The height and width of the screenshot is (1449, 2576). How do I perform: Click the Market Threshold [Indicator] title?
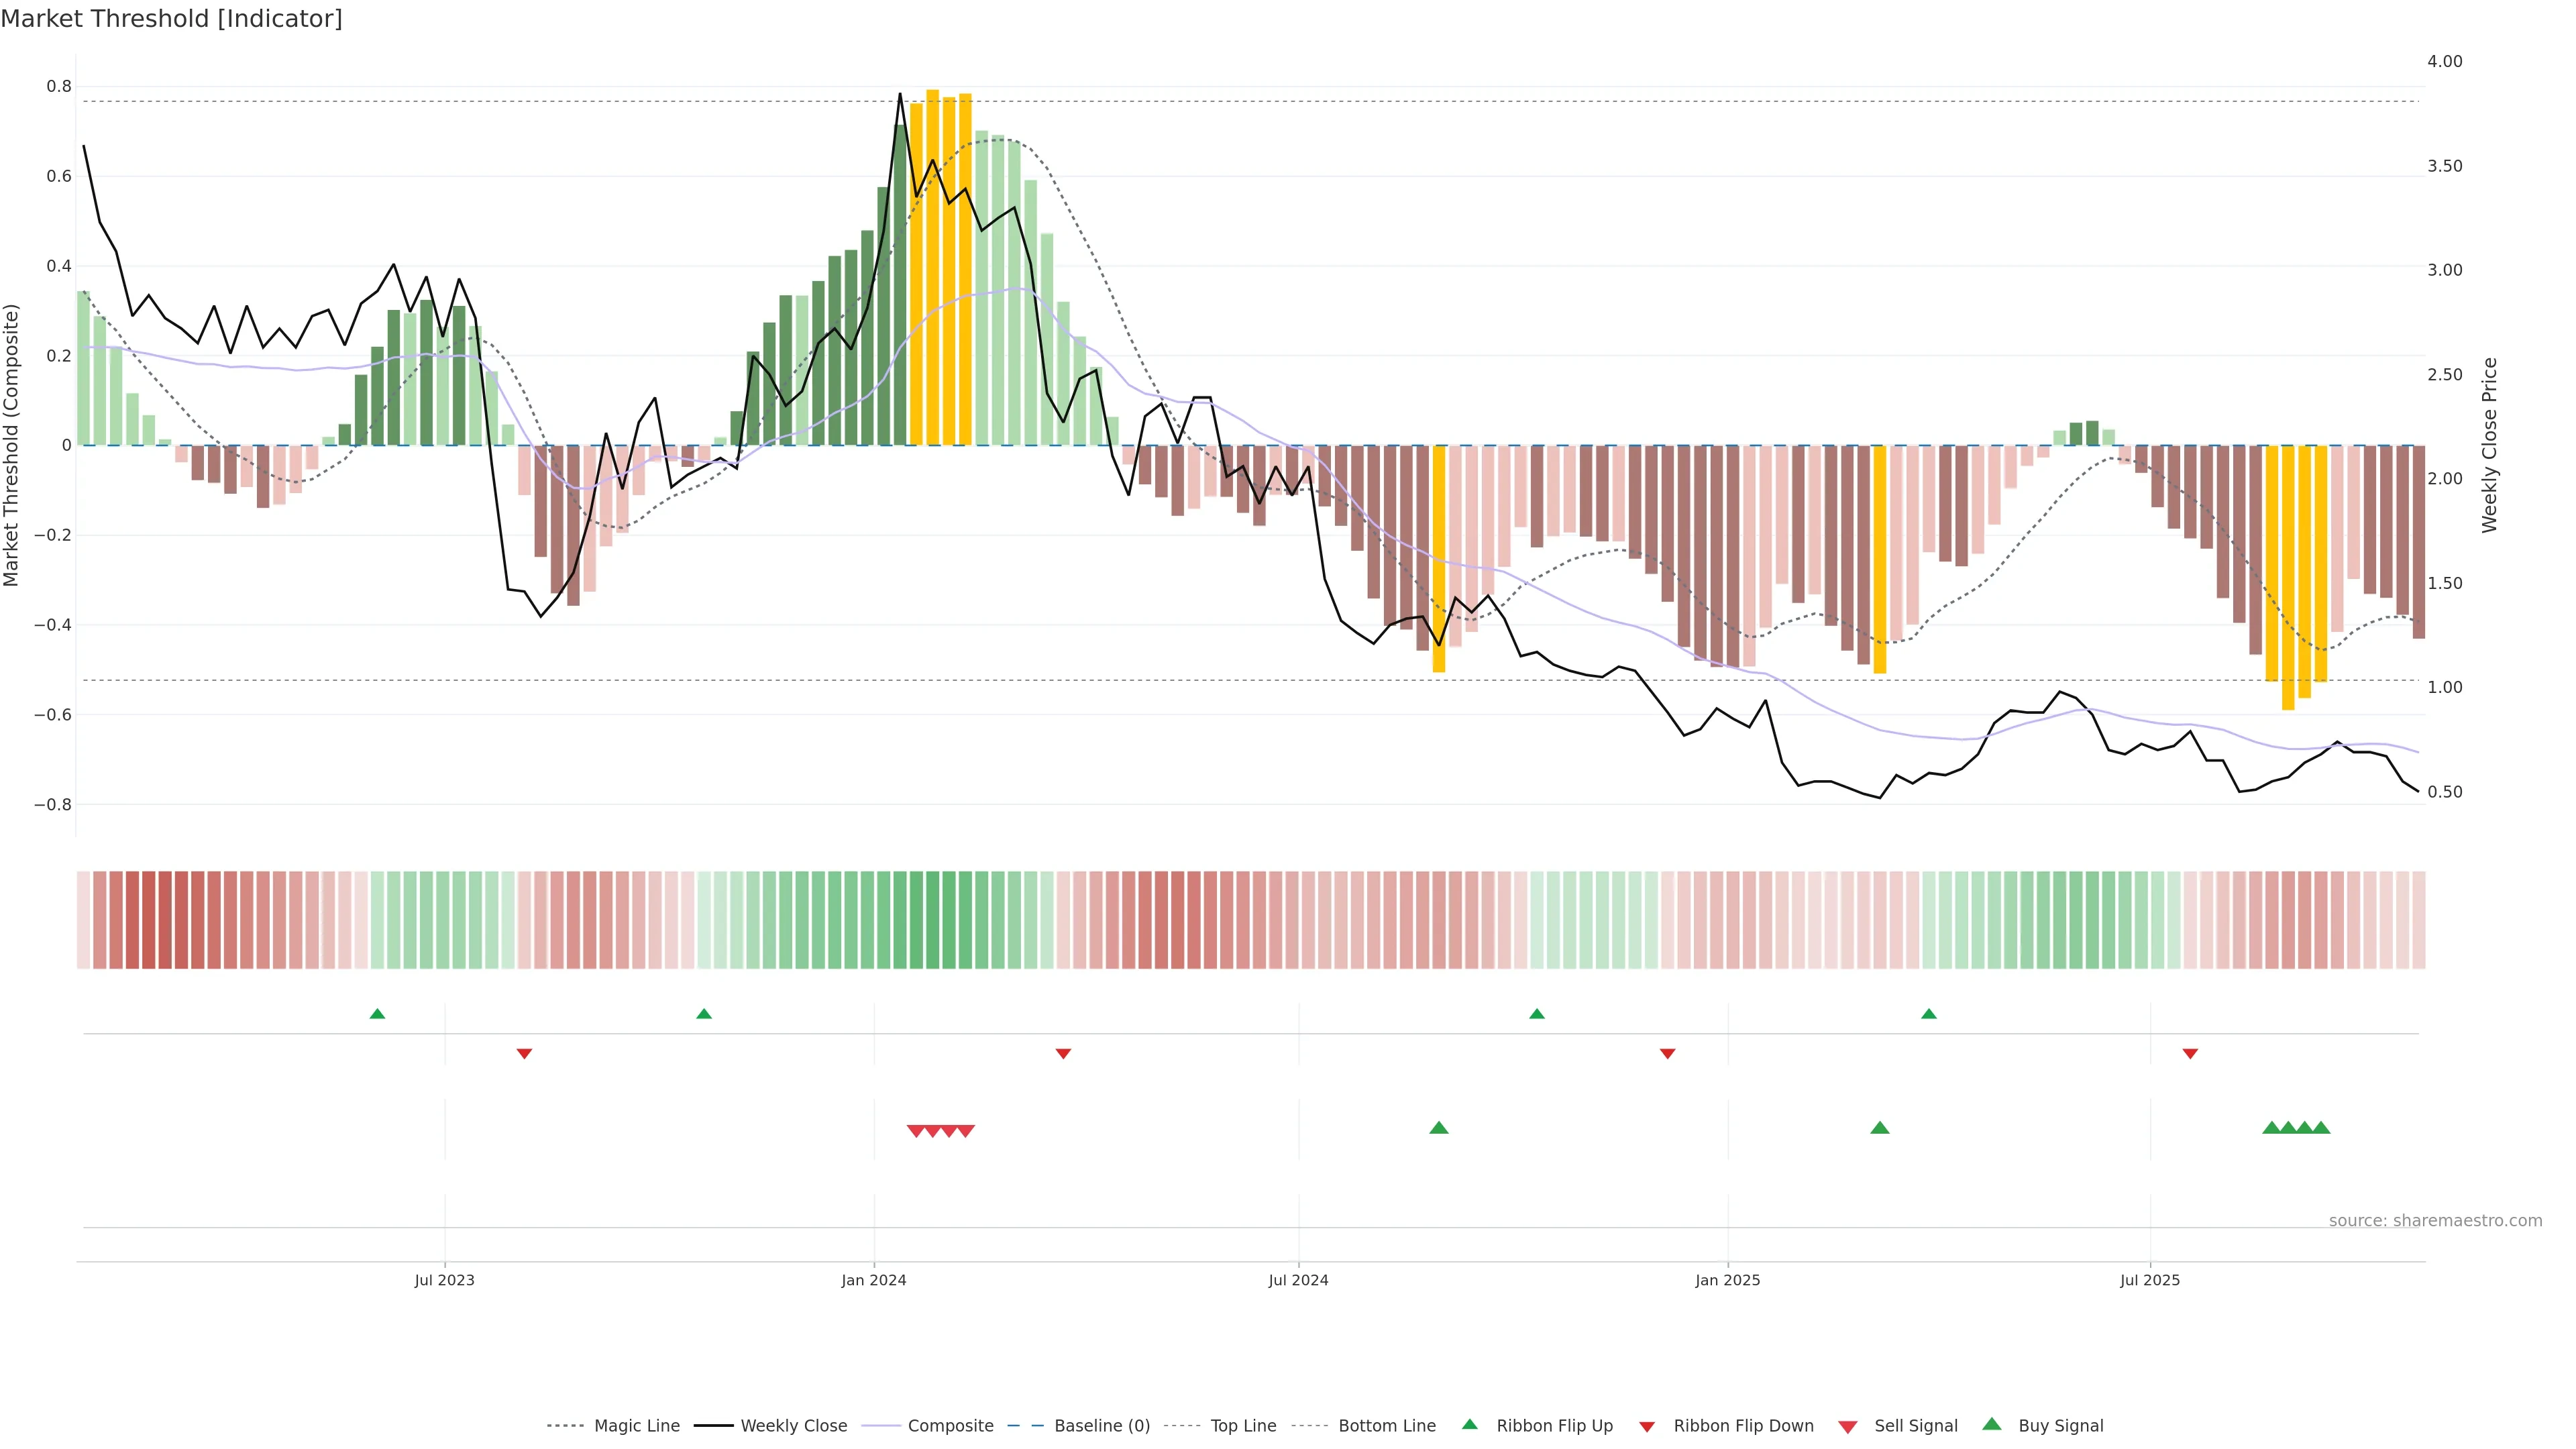tap(171, 19)
